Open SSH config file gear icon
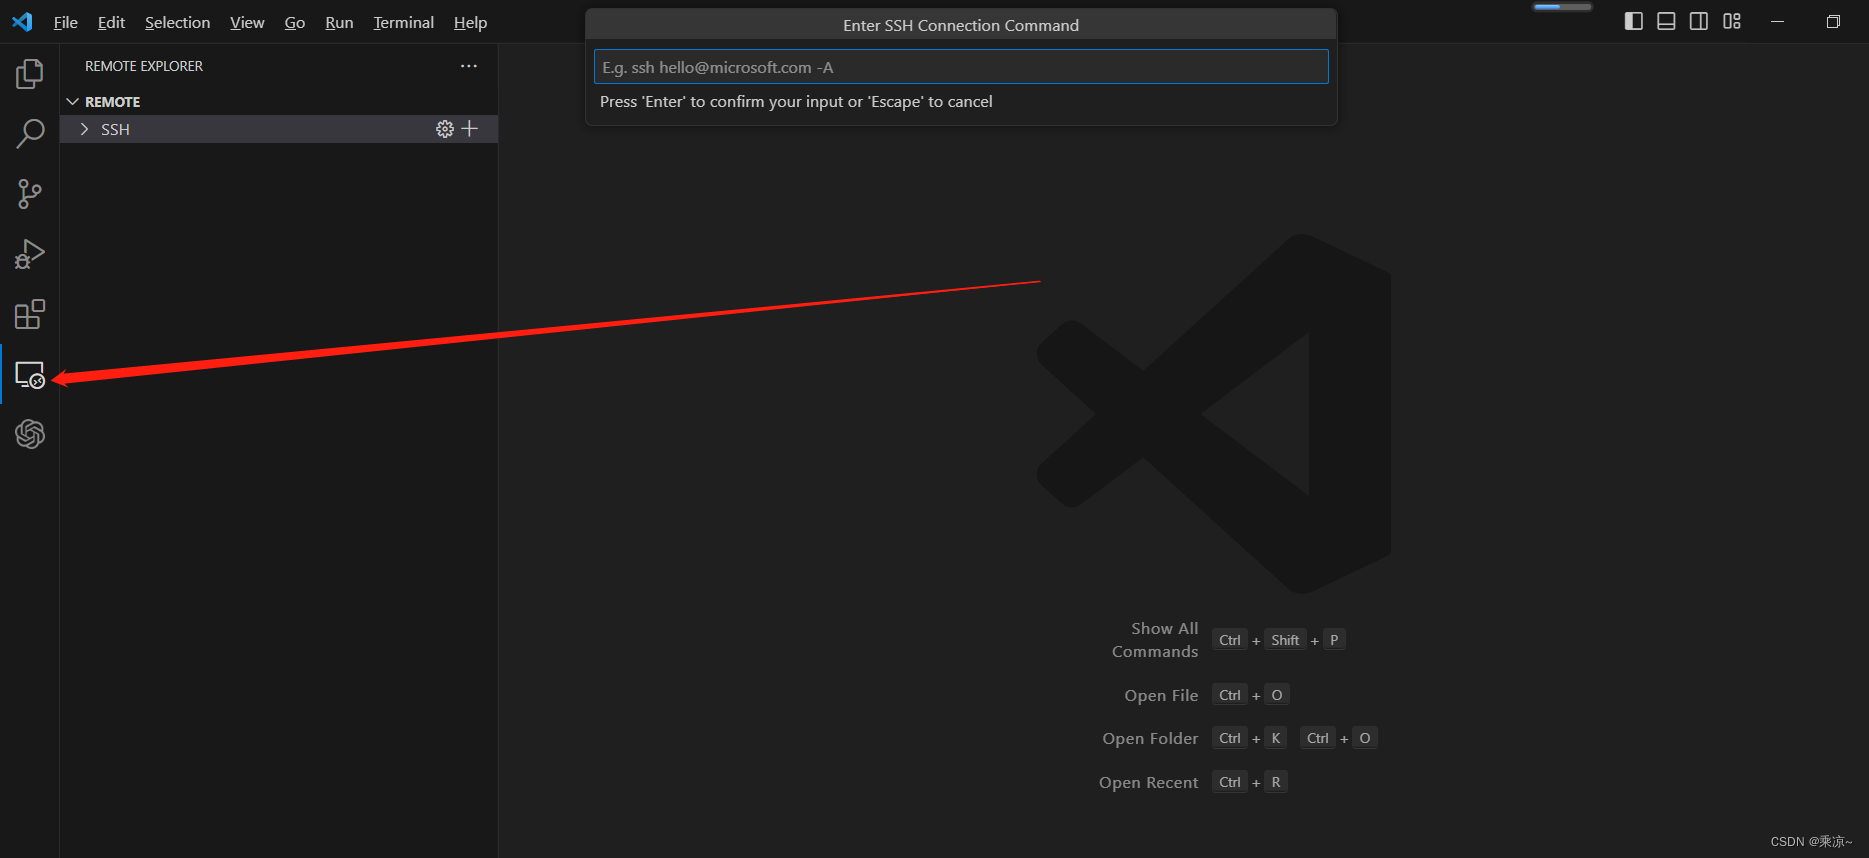1869x858 pixels. pos(445,129)
